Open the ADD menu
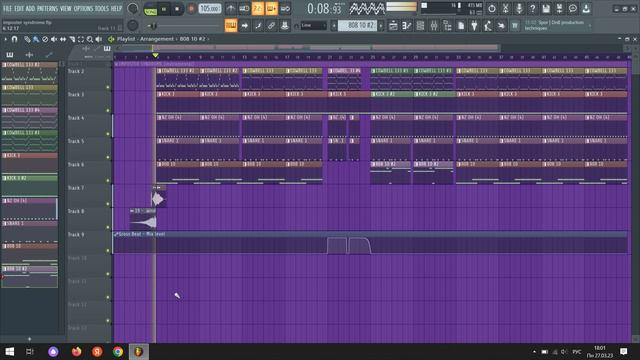This screenshot has width=640, height=360. (x=30, y=8)
